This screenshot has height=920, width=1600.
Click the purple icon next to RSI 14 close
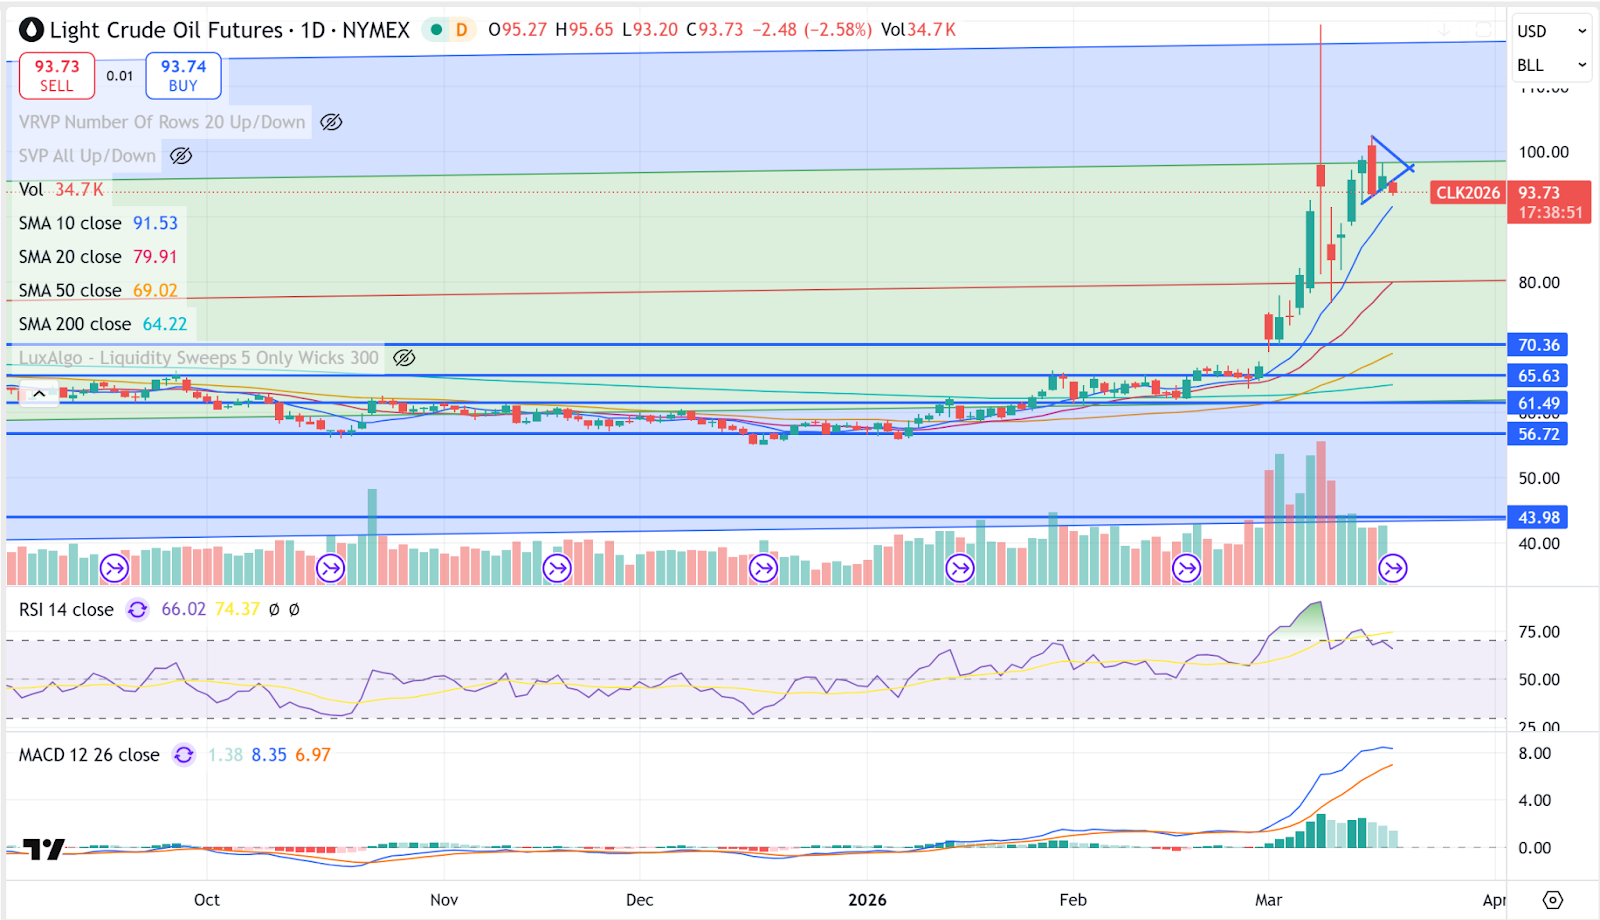(x=138, y=610)
